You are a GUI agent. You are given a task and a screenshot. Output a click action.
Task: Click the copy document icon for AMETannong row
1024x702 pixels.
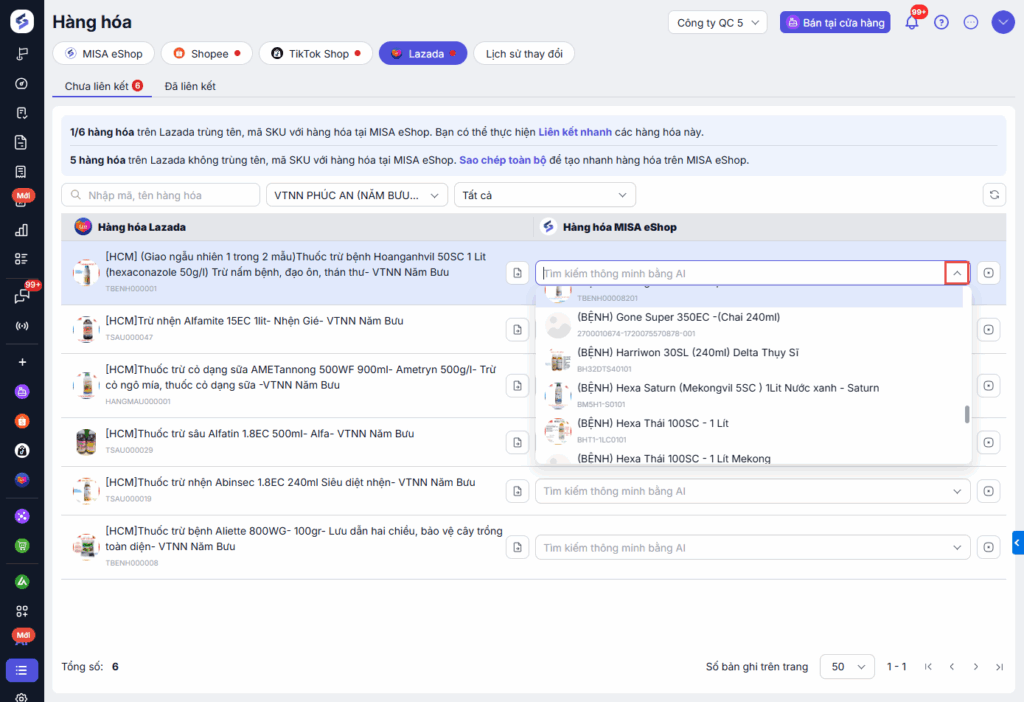click(517, 385)
